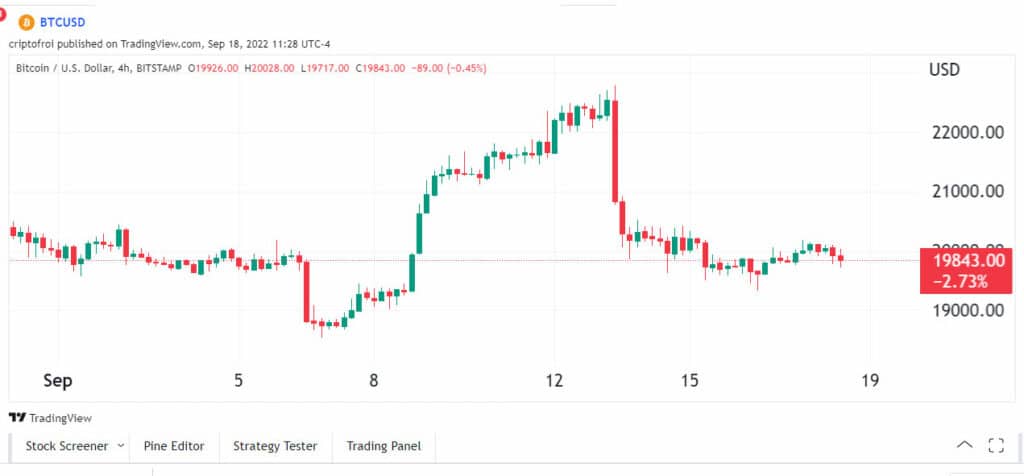Click the 22000.00 price axis label

[x=966, y=133]
